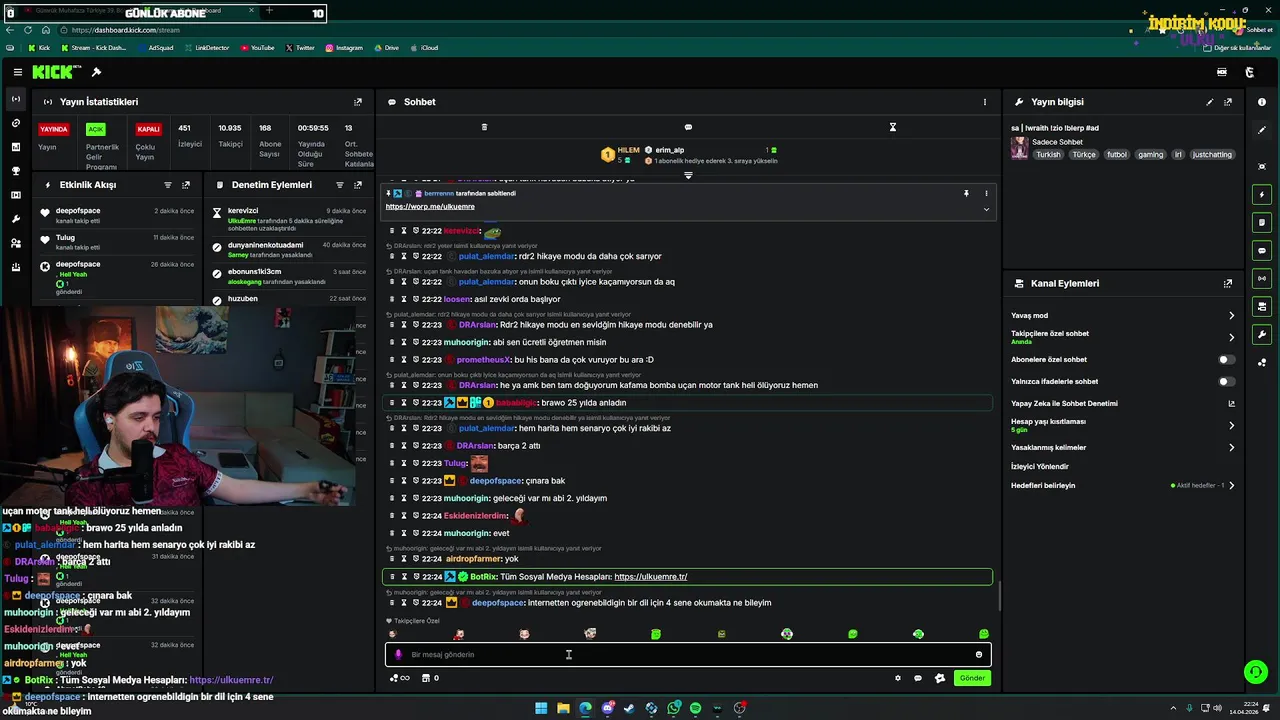Pop out the Yayın İstatistikleri panel
Viewport: 1280px width, 720px height.
[358, 102]
